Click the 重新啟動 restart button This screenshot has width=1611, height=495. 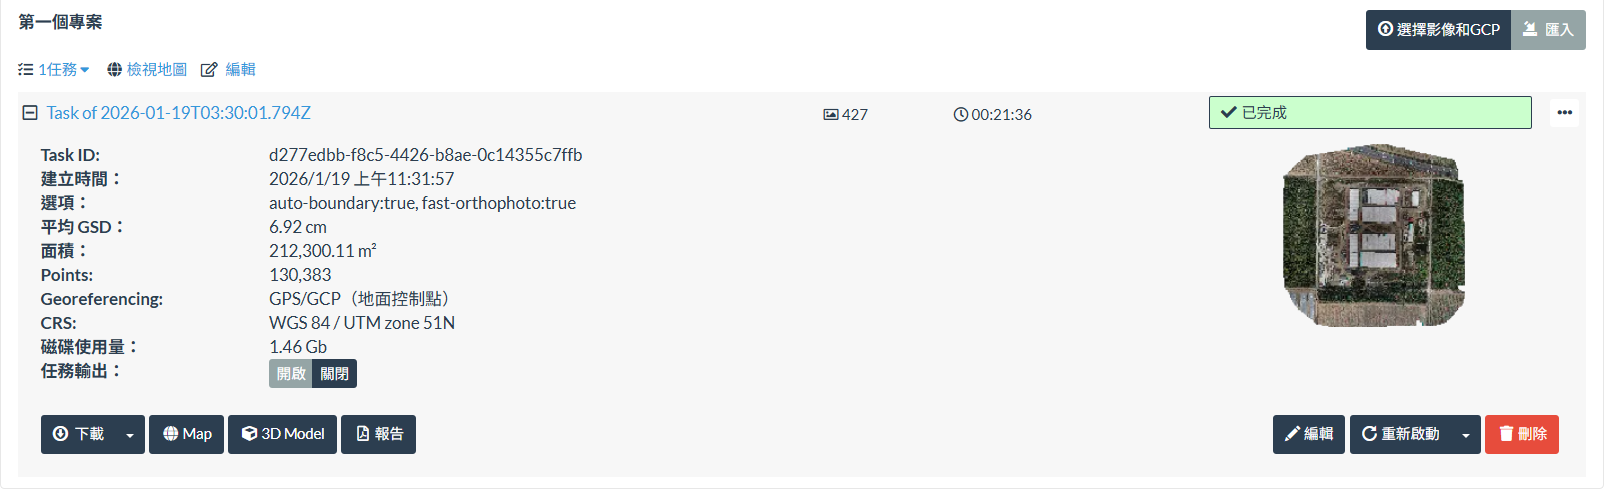1401,434
